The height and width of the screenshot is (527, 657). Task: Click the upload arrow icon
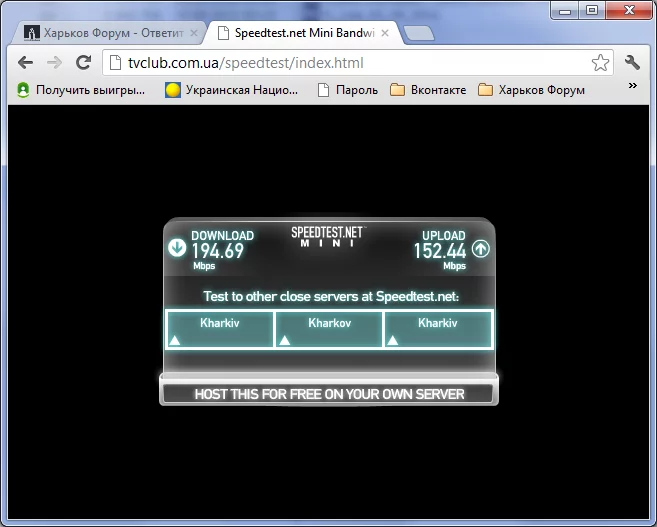[481, 248]
